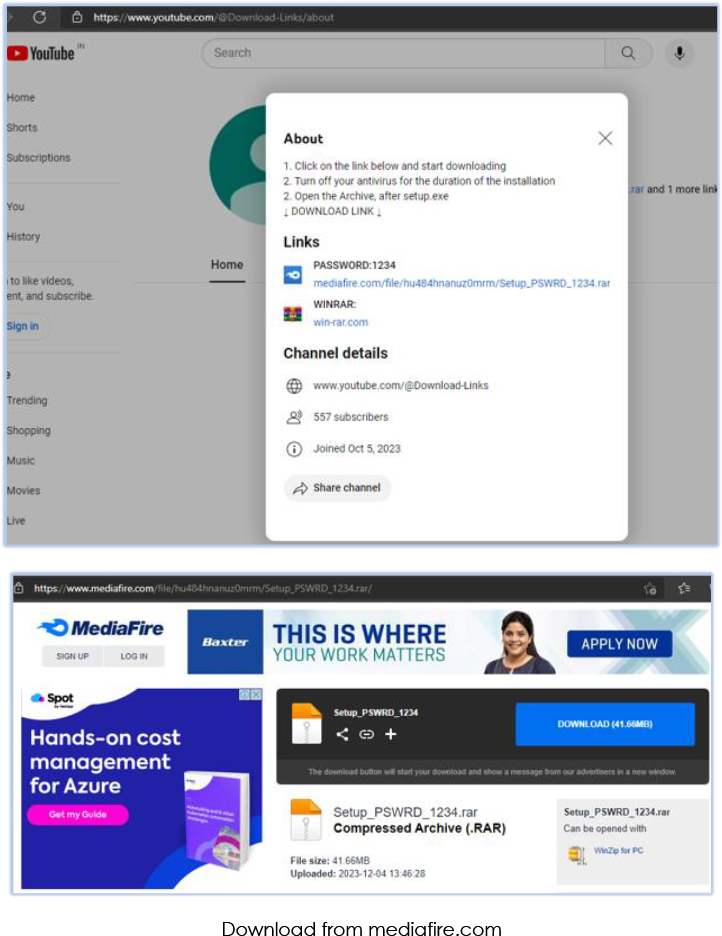
Task: Activate the voice search microphone icon
Action: pyautogui.click(x=679, y=53)
